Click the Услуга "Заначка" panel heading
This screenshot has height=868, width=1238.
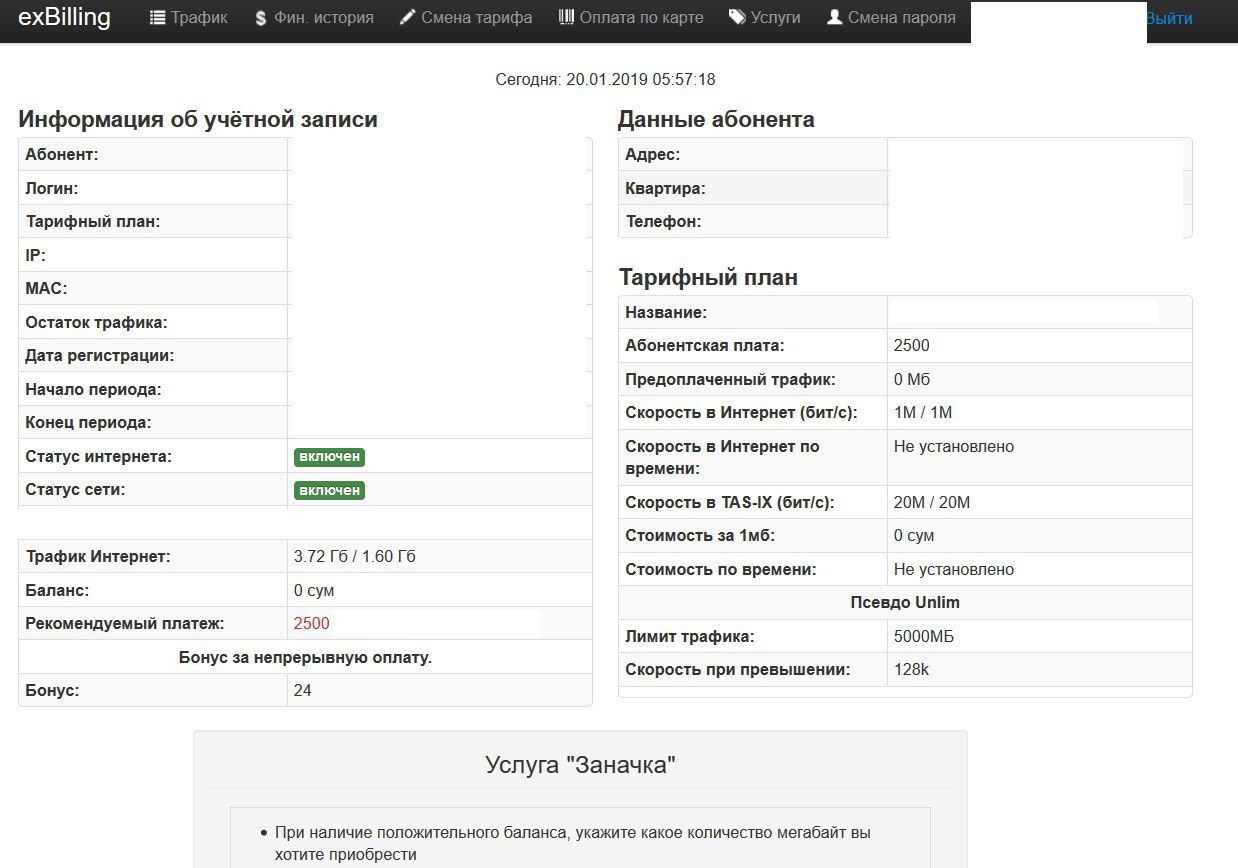tap(580, 766)
